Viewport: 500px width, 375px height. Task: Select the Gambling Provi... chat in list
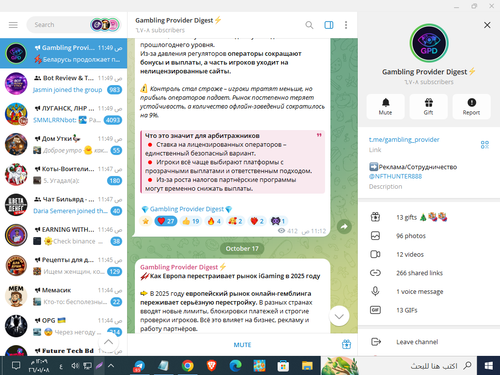point(63,53)
